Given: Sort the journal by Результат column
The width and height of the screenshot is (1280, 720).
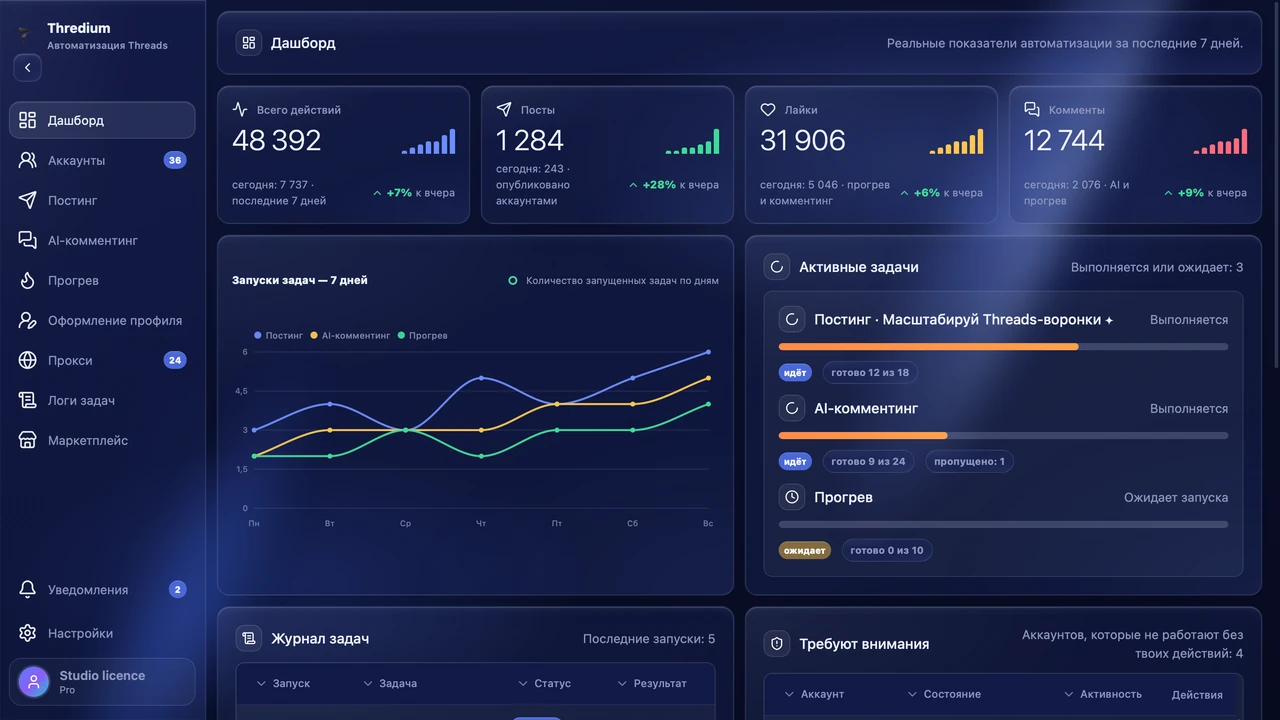Looking at the screenshot, I should [652, 684].
